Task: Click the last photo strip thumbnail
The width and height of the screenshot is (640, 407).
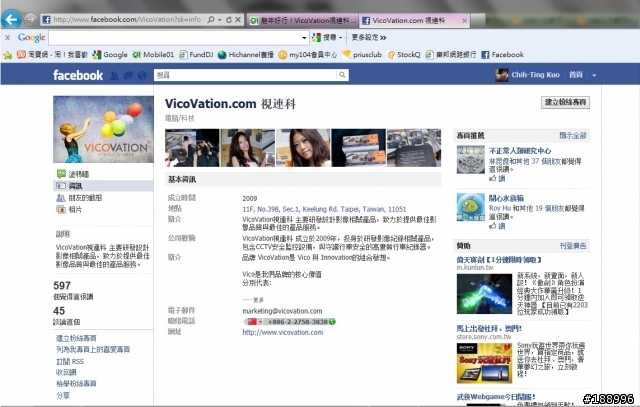Action: coord(414,148)
